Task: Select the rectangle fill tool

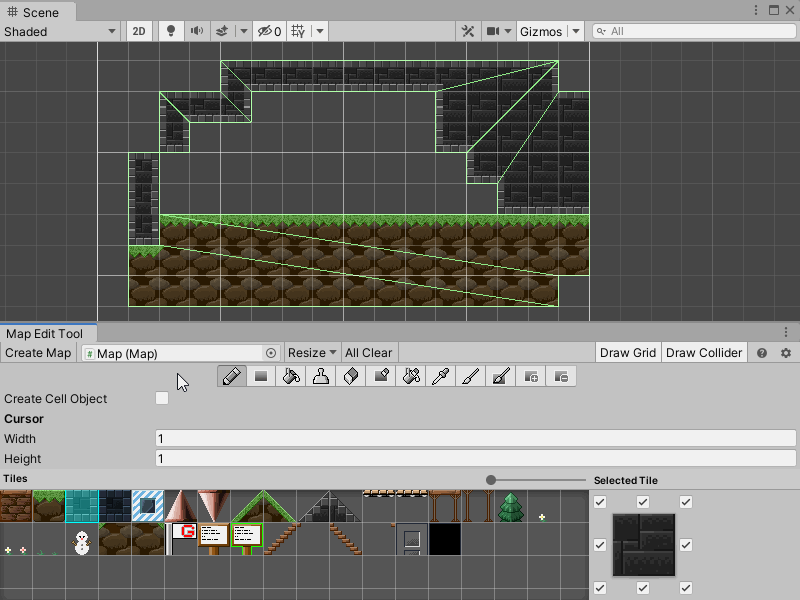Action: [260, 376]
